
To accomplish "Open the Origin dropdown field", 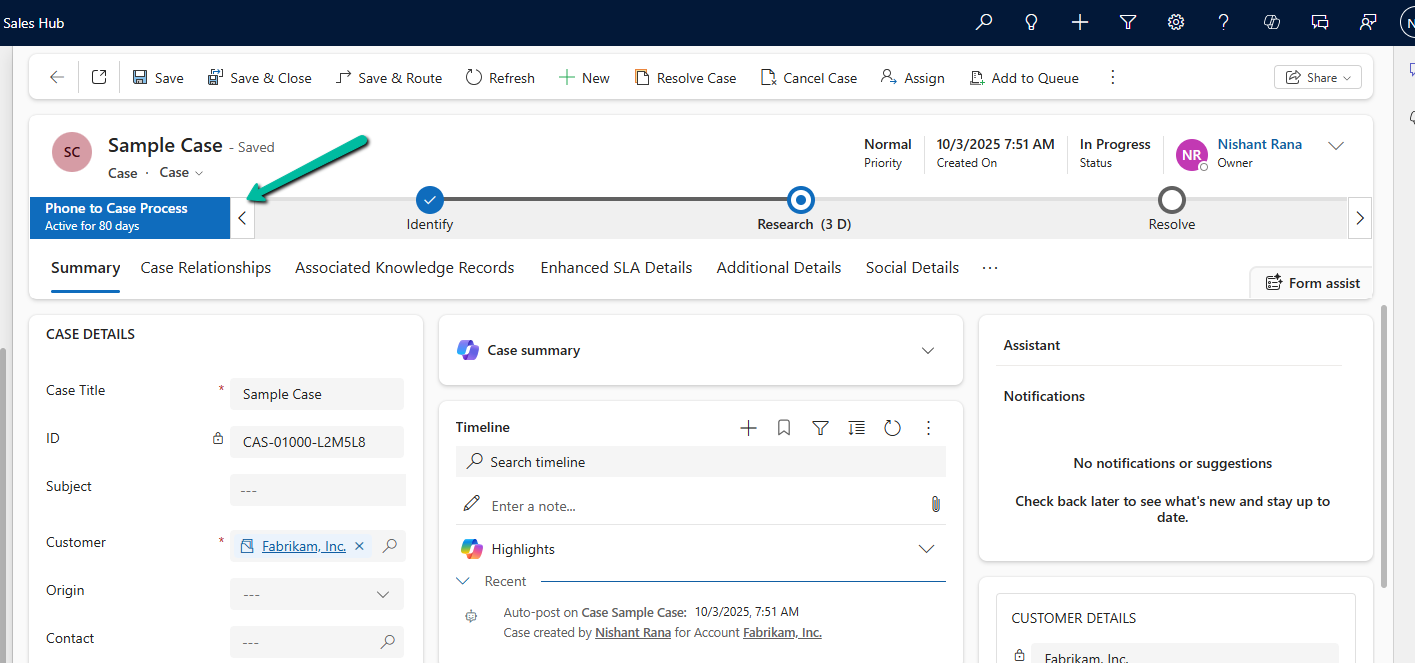I will pos(317,594).
